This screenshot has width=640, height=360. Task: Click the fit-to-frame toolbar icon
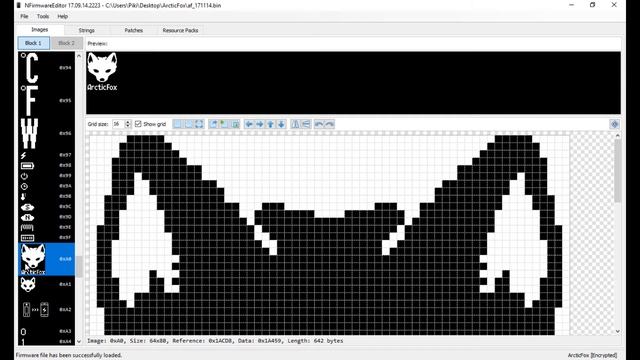(199, 124)
